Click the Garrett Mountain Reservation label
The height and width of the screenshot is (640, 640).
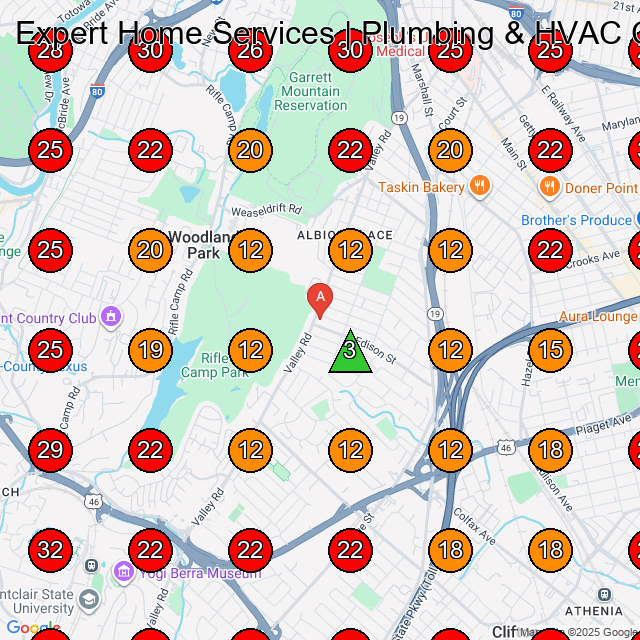pos(311,91)
